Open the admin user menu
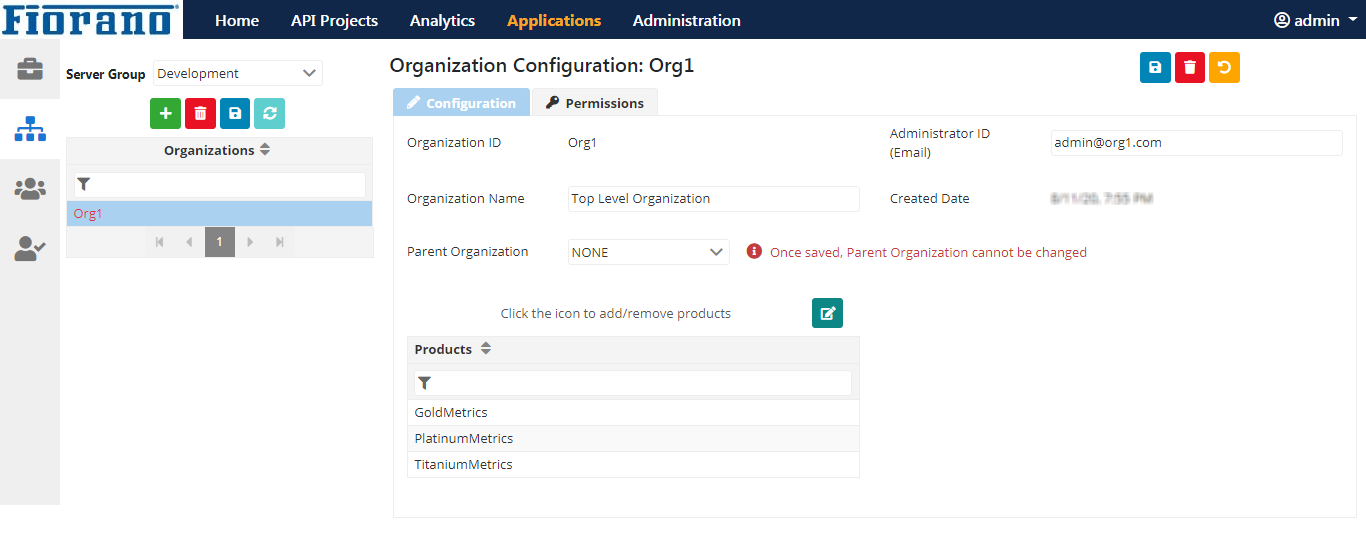The width and height of the screenshot is (1366, 545). pos(1314,20)
